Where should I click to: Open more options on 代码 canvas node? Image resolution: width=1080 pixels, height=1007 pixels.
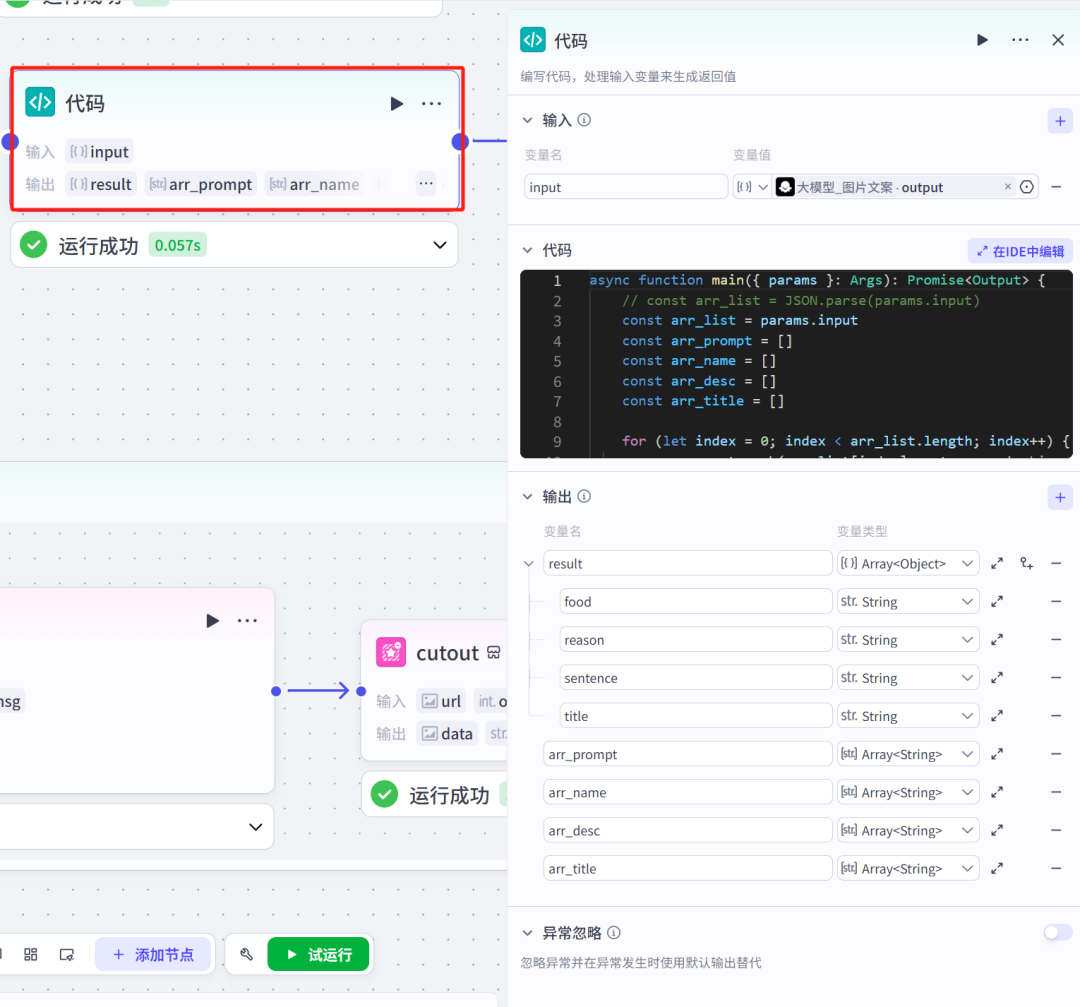[431, 103]
